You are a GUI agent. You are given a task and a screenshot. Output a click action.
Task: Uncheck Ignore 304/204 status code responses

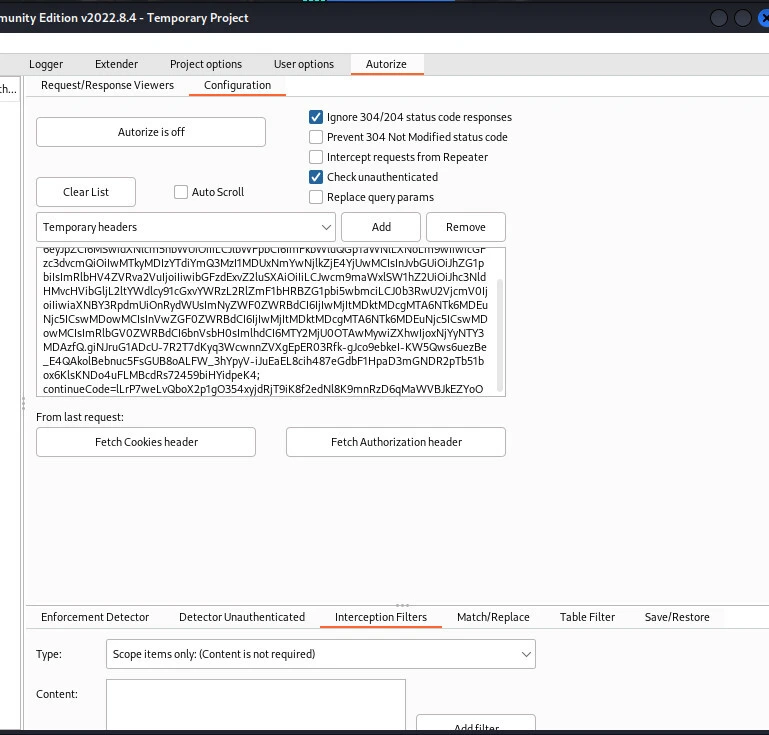[x=316, y=117]
